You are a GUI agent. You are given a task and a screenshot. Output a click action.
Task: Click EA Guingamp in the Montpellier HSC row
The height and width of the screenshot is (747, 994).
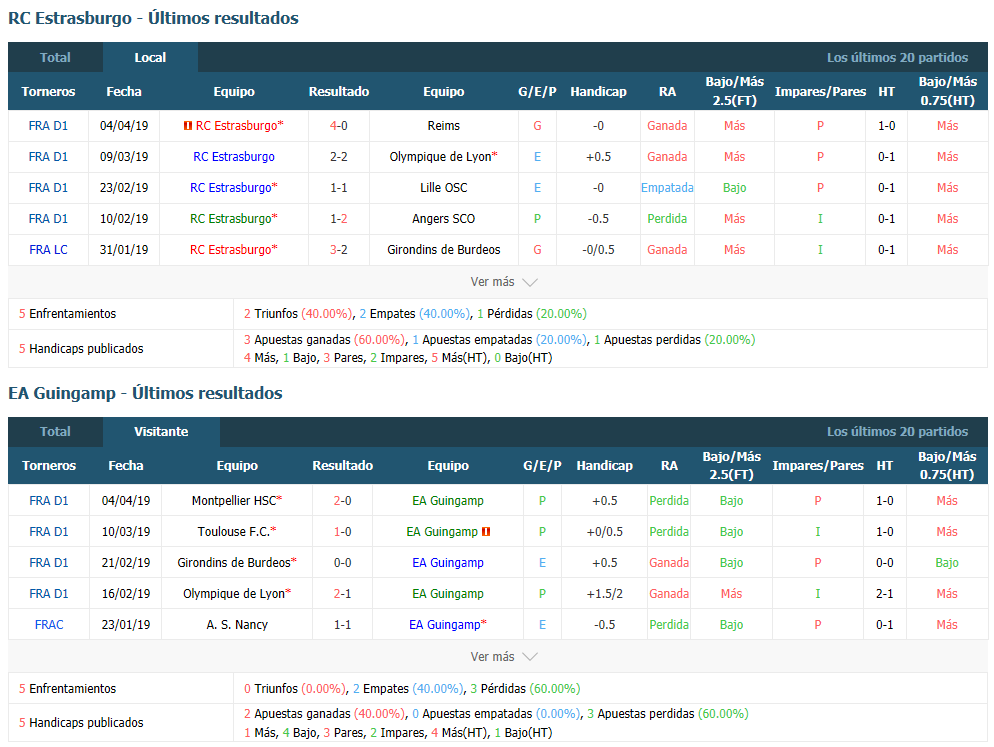tap(448, 501)
